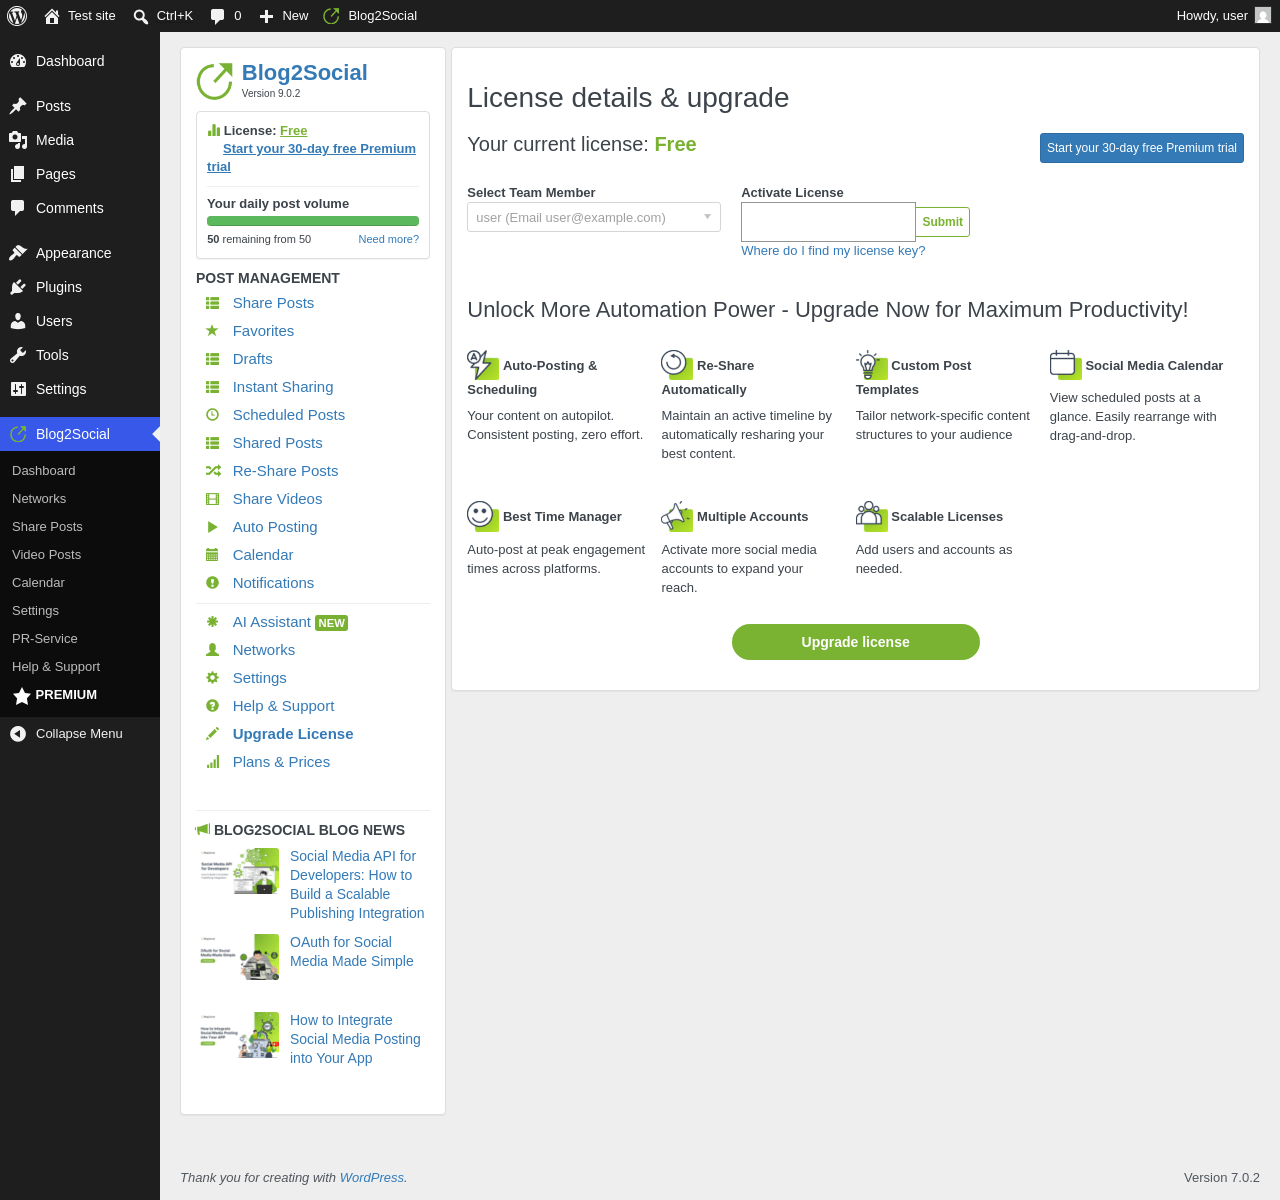Click the Notifications alert icon
Image resolution: width=1280 pixels, height=1200 pixels.
[x=212, y=583]
